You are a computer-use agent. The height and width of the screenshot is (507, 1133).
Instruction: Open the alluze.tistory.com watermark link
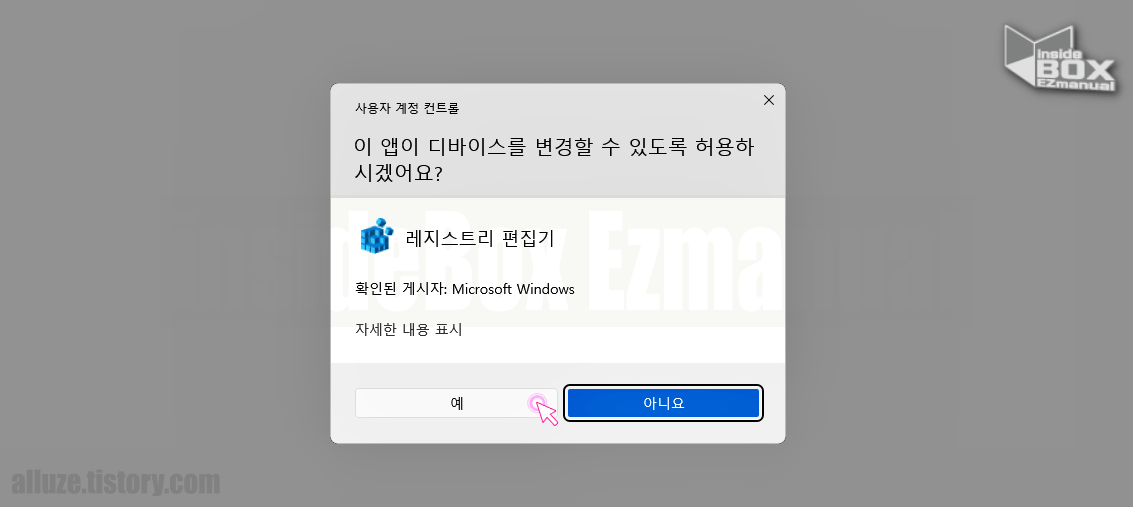tap(116, 482)
